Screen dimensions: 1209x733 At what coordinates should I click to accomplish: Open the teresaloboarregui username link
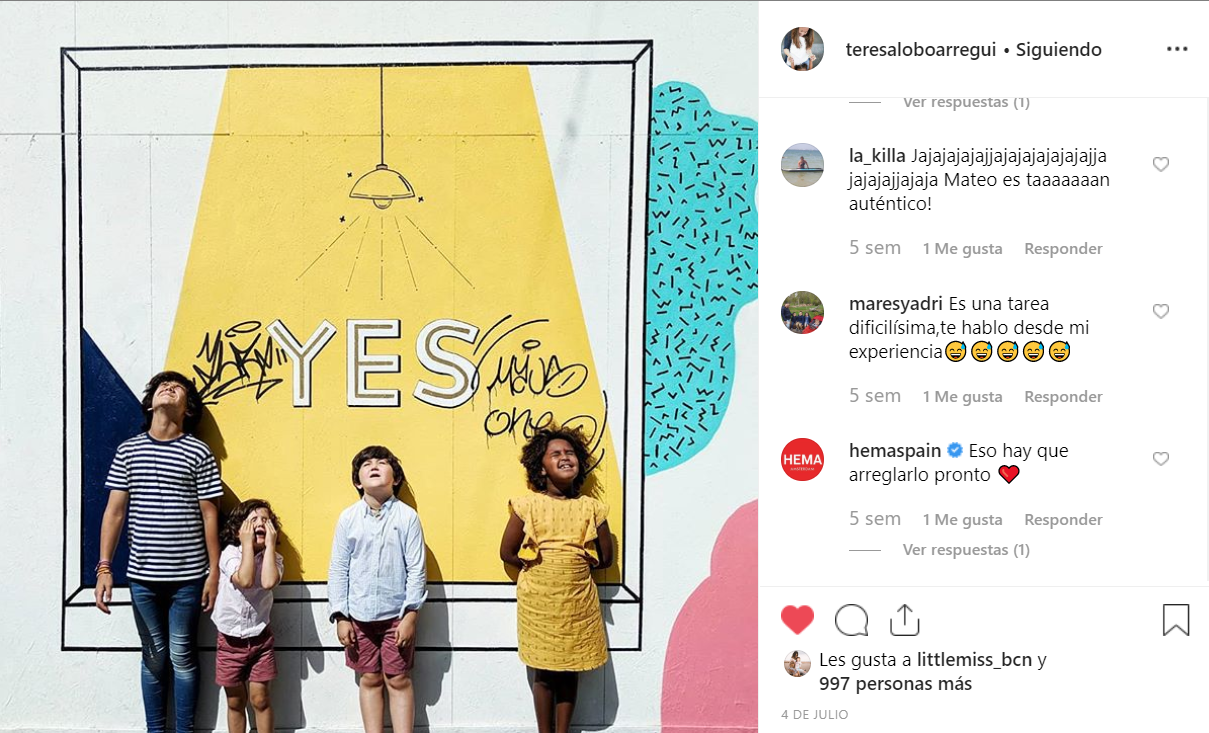920,50
